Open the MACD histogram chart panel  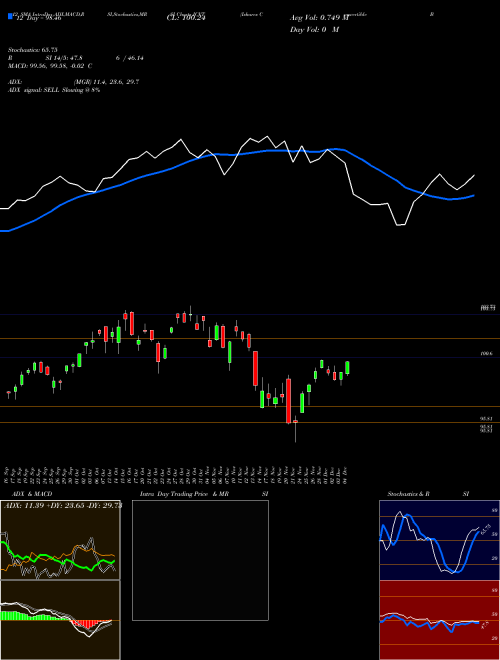tap(60, 620)
